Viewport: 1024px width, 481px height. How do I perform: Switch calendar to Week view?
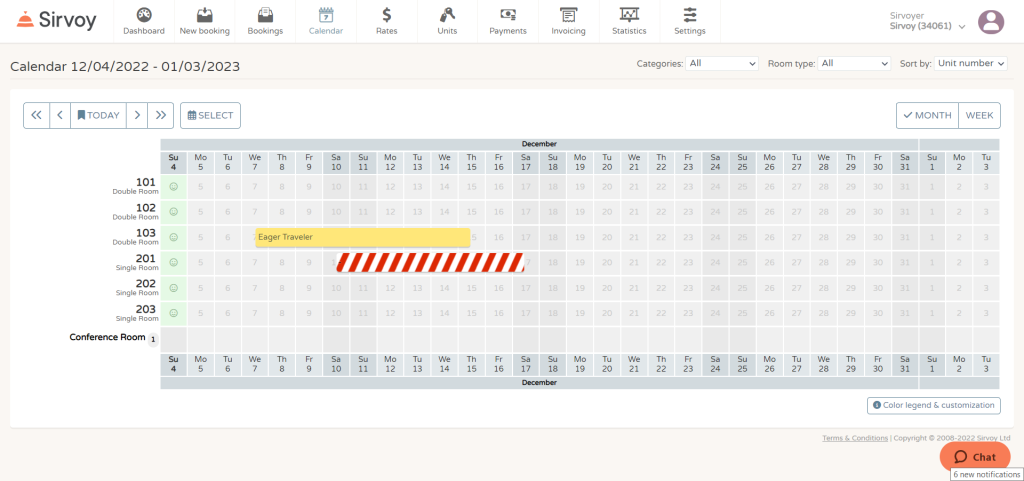tap(979, 115)
